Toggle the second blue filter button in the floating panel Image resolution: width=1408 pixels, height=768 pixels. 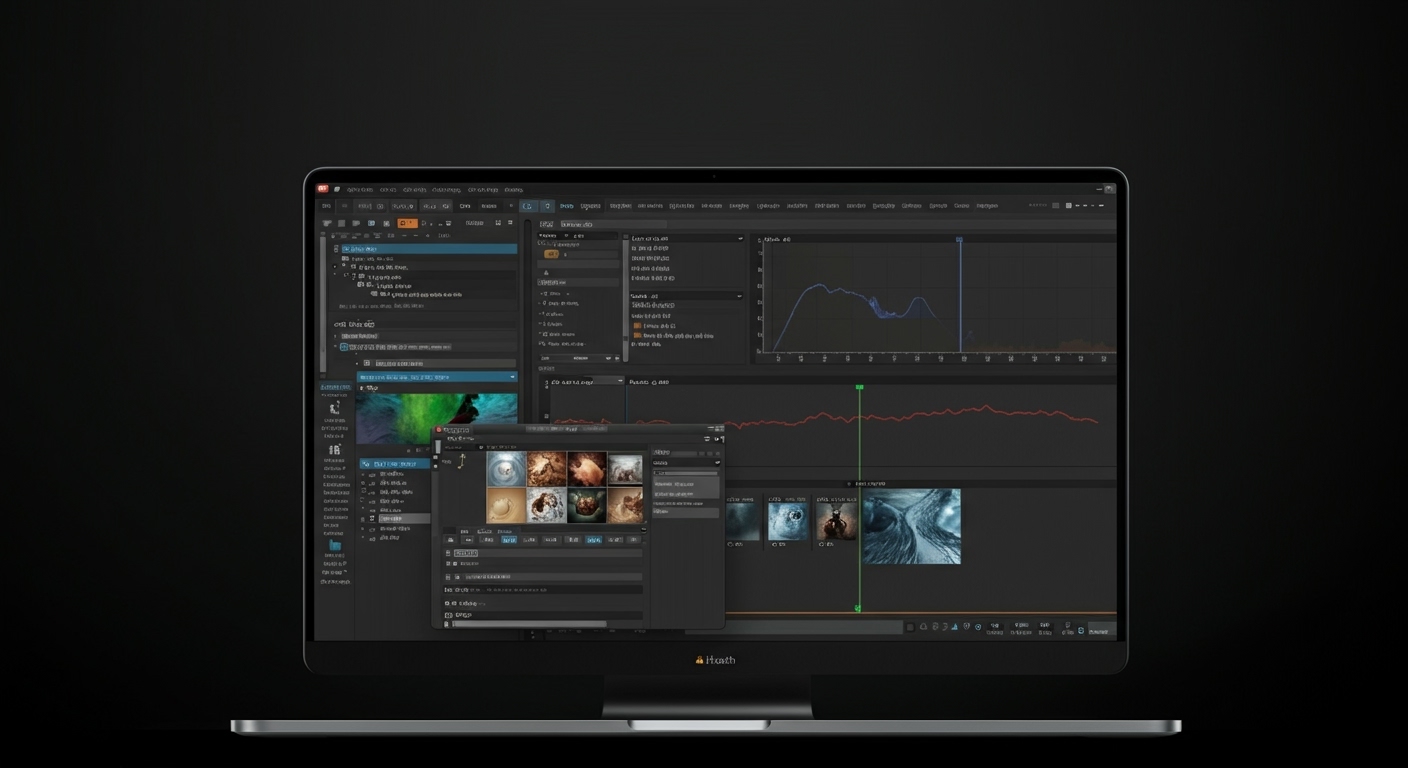[593, 540]
